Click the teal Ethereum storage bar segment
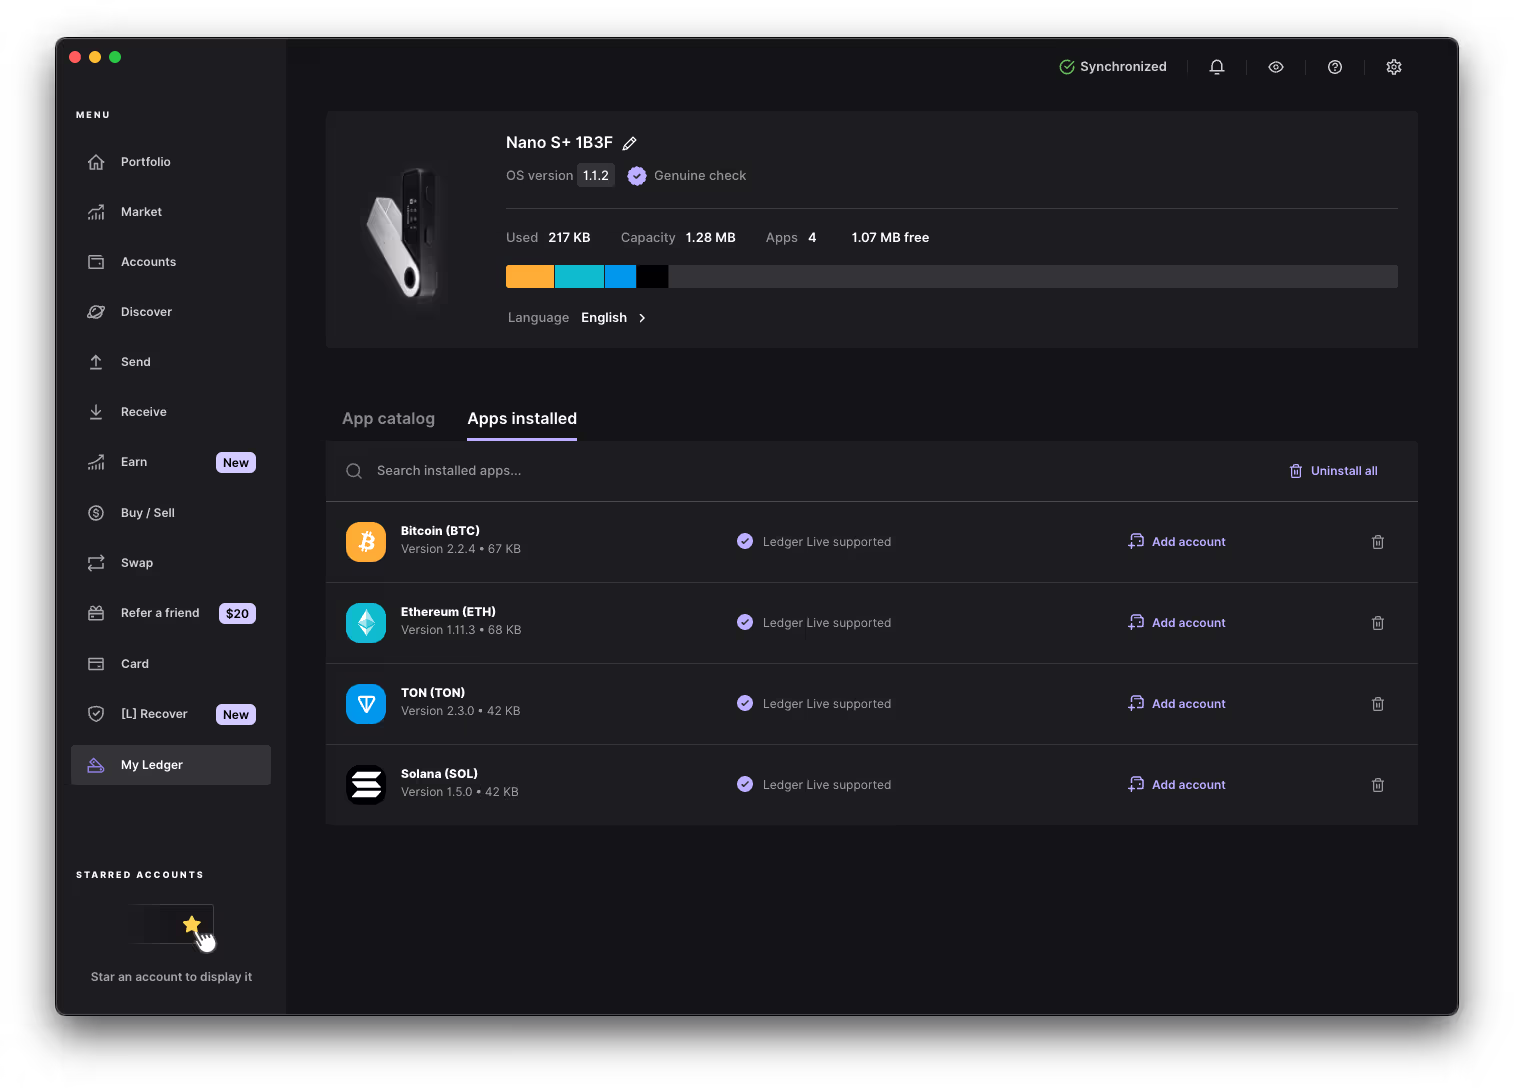The width and height of the screenshot is (1514, 1089). click(x=579, y=277)
